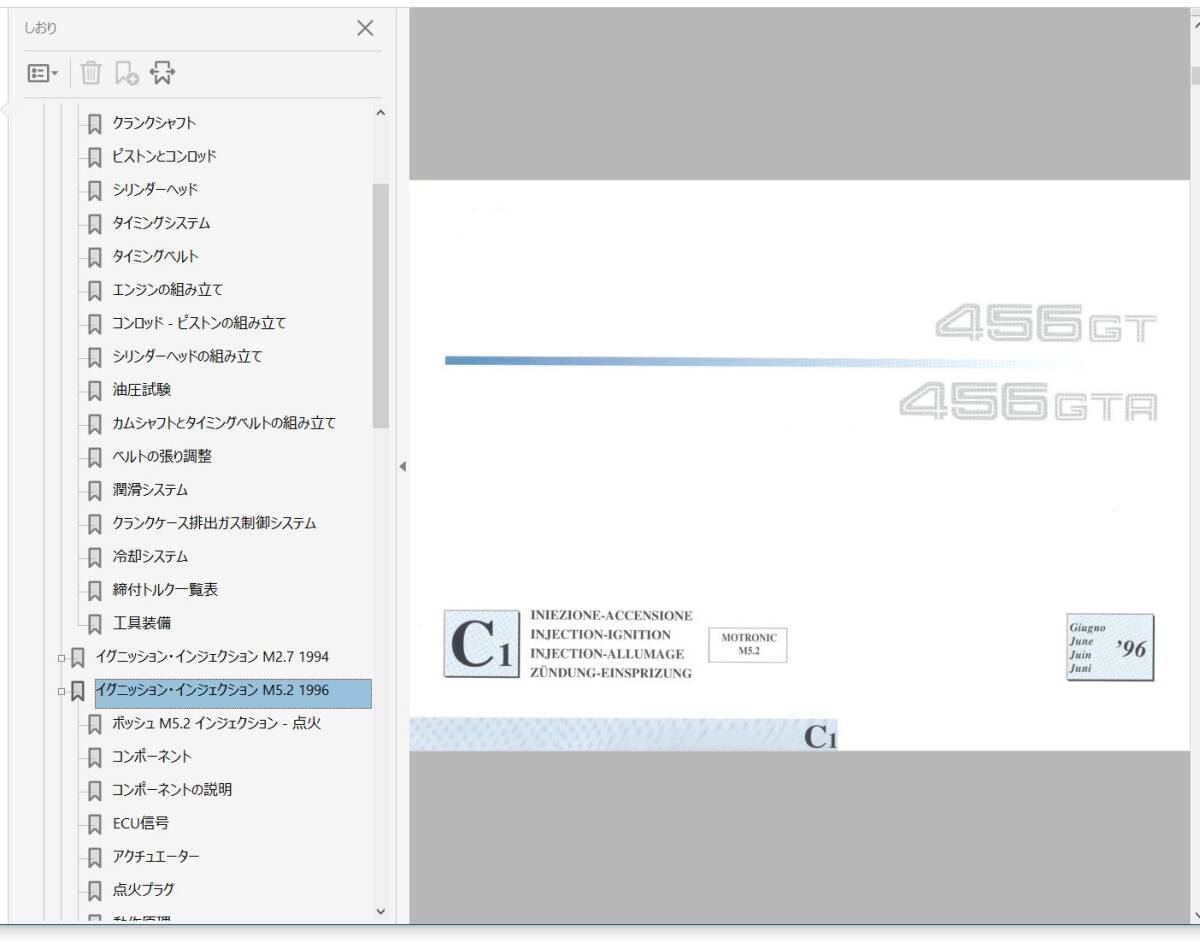Click the bookmark icon beside ECU信号
The height and width of the screenshot is (943, 1200).
click(95, 824)
